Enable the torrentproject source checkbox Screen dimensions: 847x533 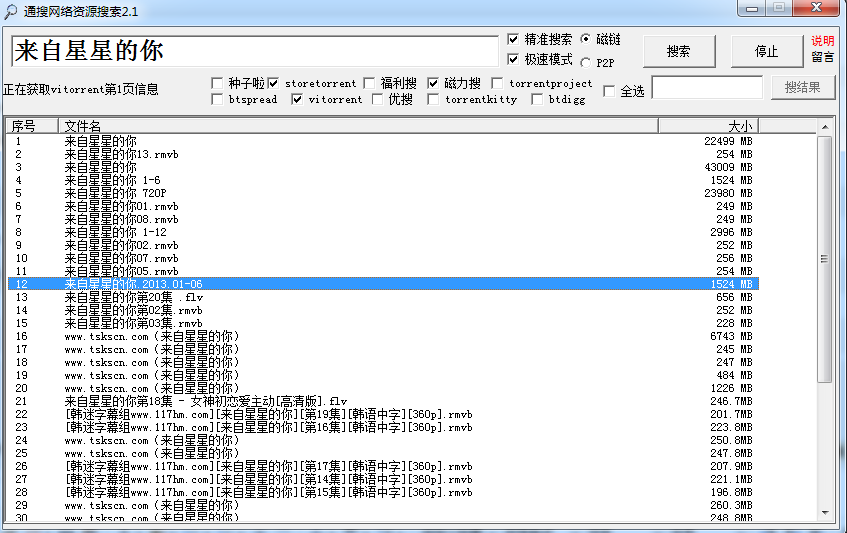tap(498, 83)
